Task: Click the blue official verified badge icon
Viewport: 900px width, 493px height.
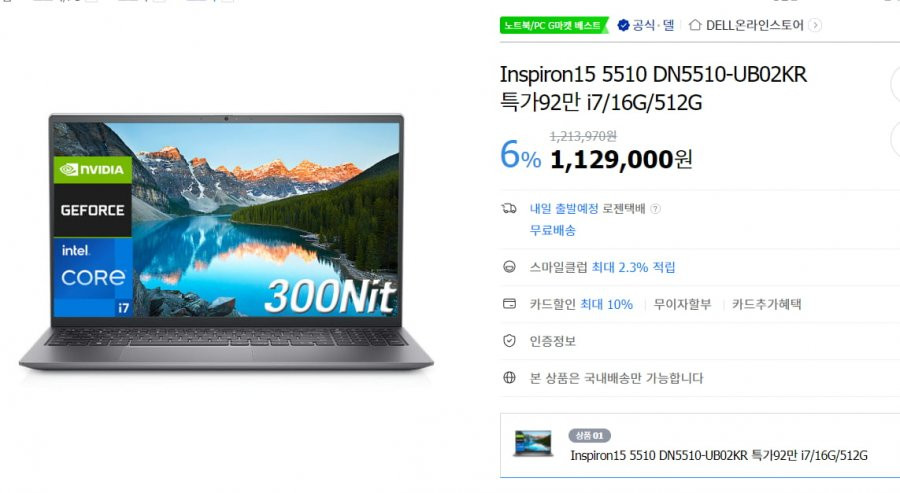Action: 623,25
